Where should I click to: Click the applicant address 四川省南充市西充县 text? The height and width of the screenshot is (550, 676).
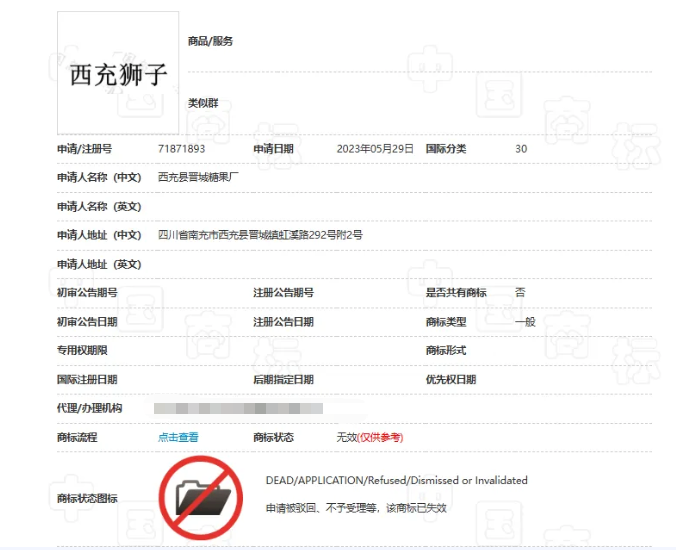pos(260,235)
